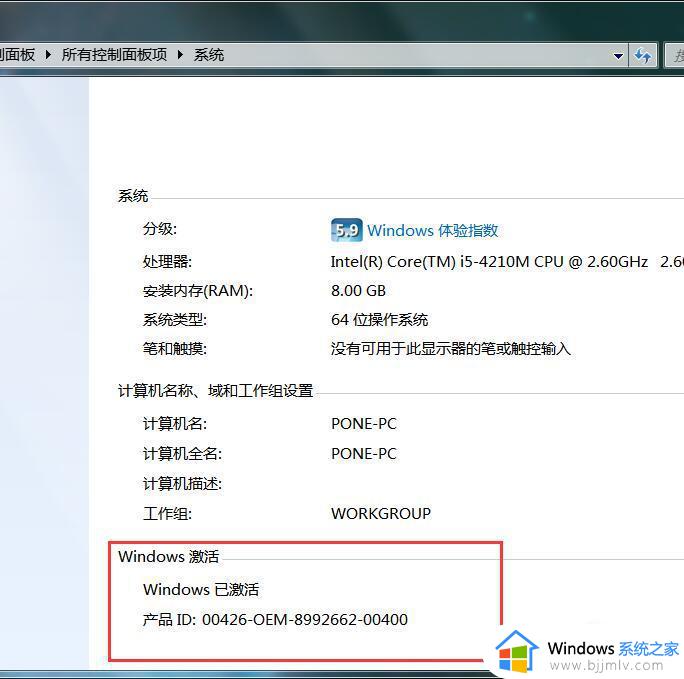Select 所有控制面板项 in the breadcrumb
The image size is (684, 679).
[x=114, y=55]
